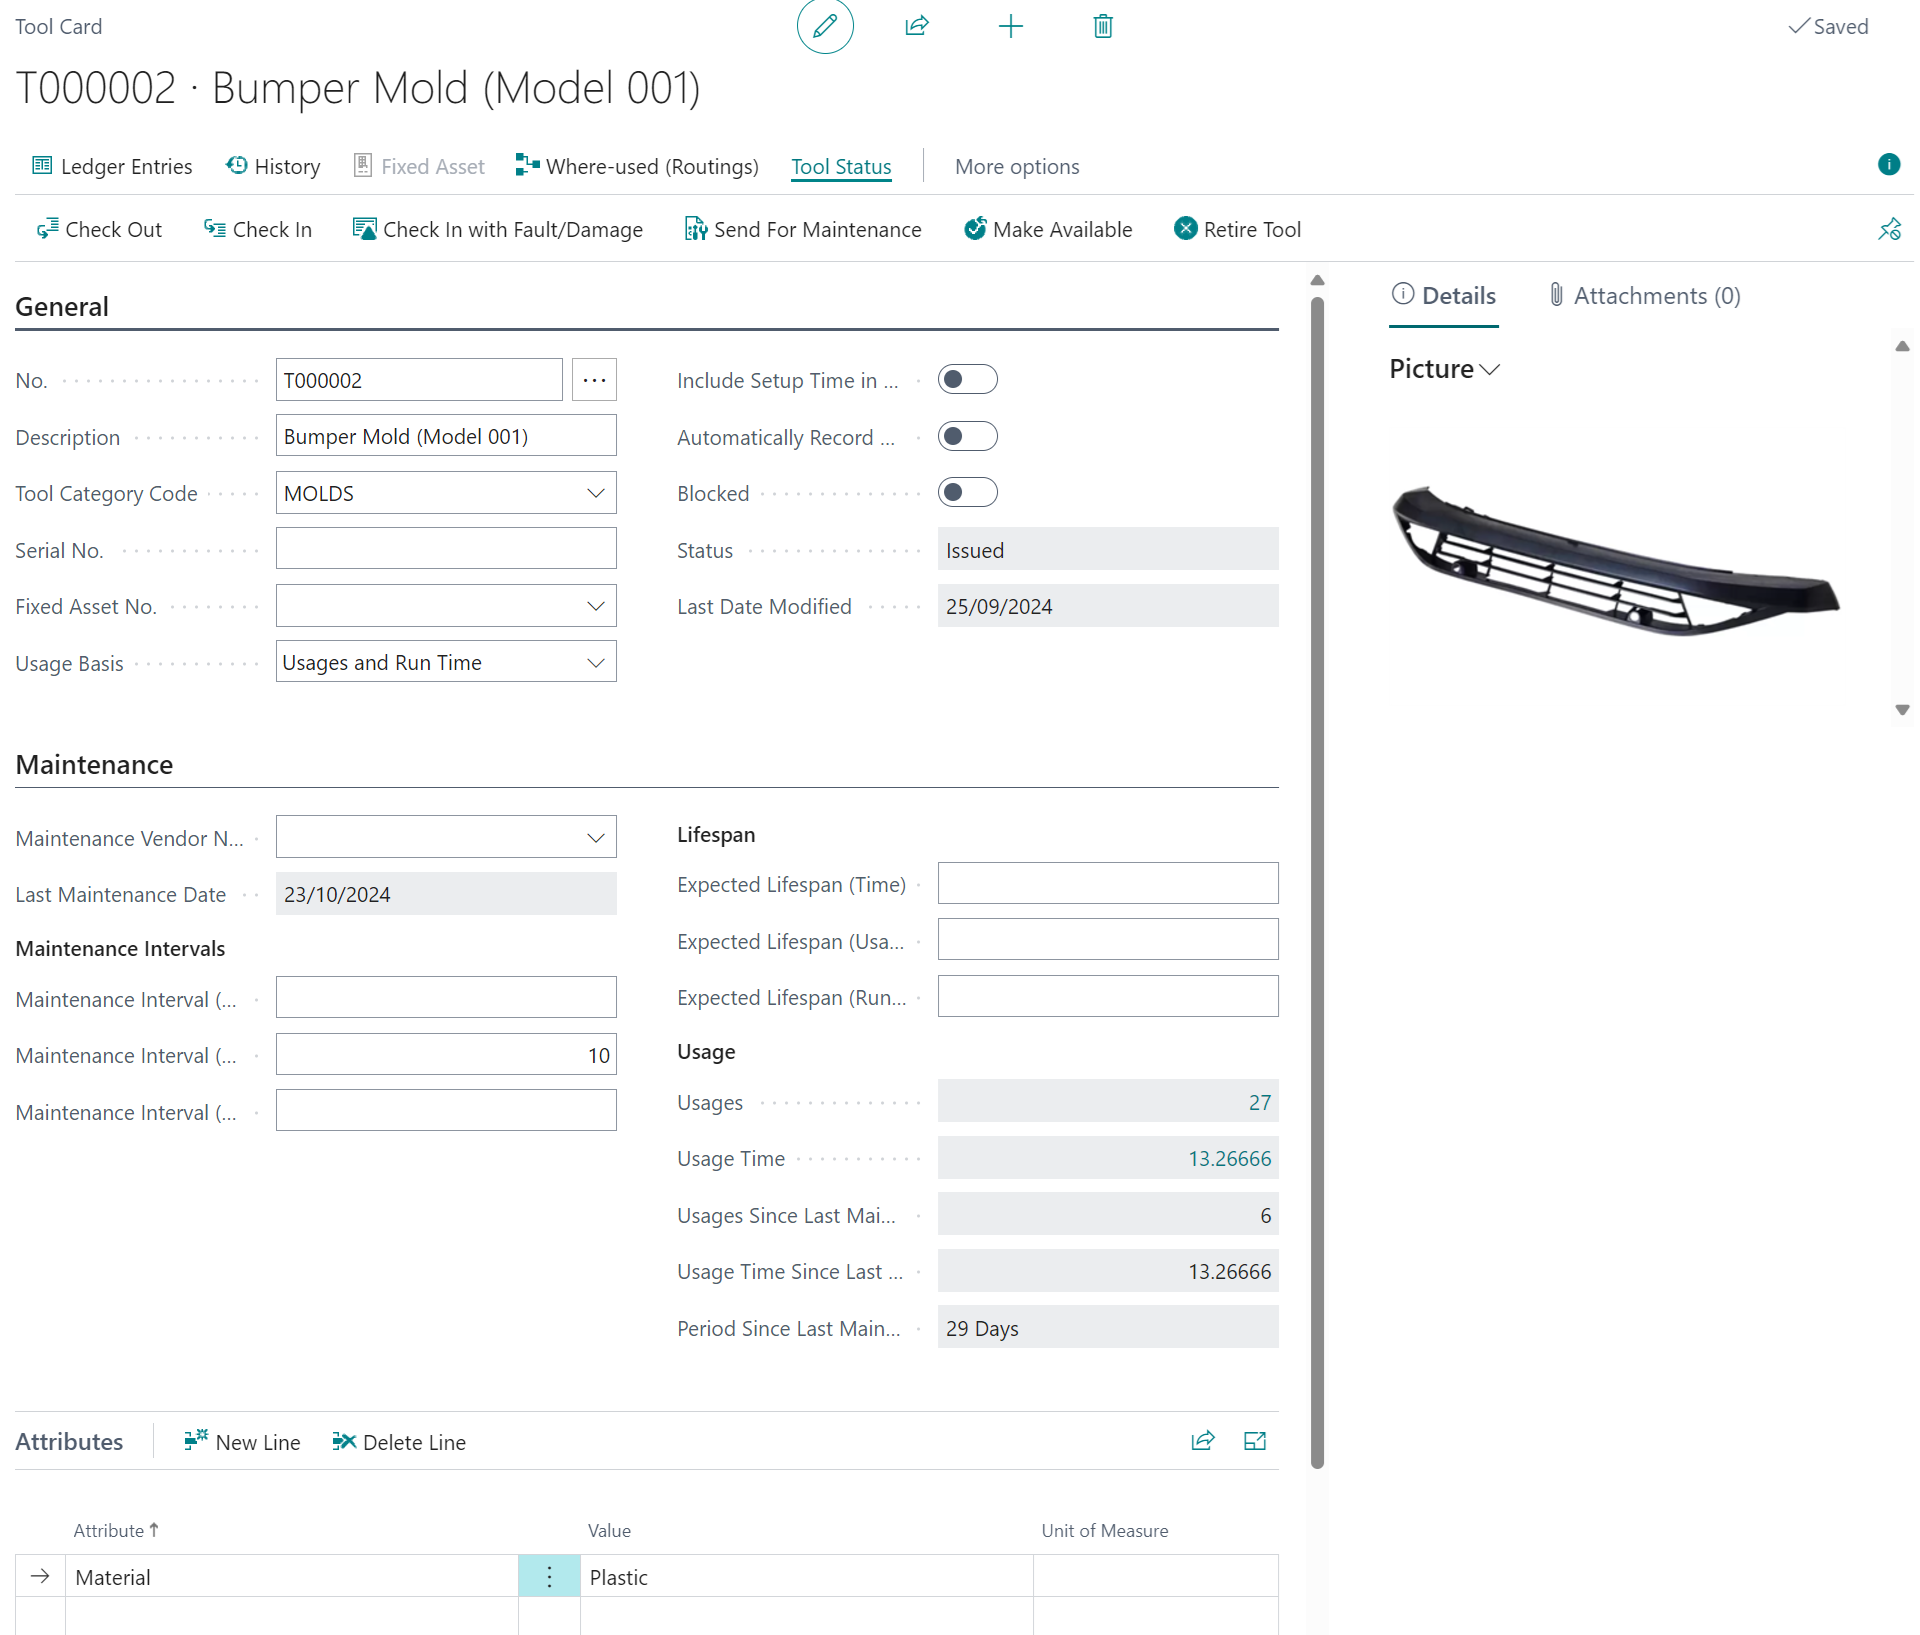Open No. field ellipsis assist button

point(594,380)
